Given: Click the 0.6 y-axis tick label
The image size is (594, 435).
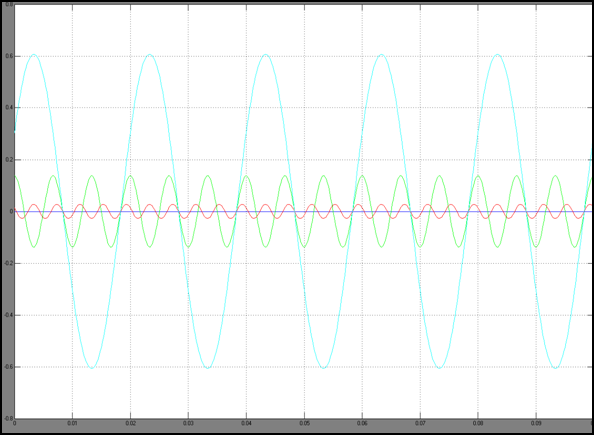Looking at the screenshot, I should tap(8, 56).
